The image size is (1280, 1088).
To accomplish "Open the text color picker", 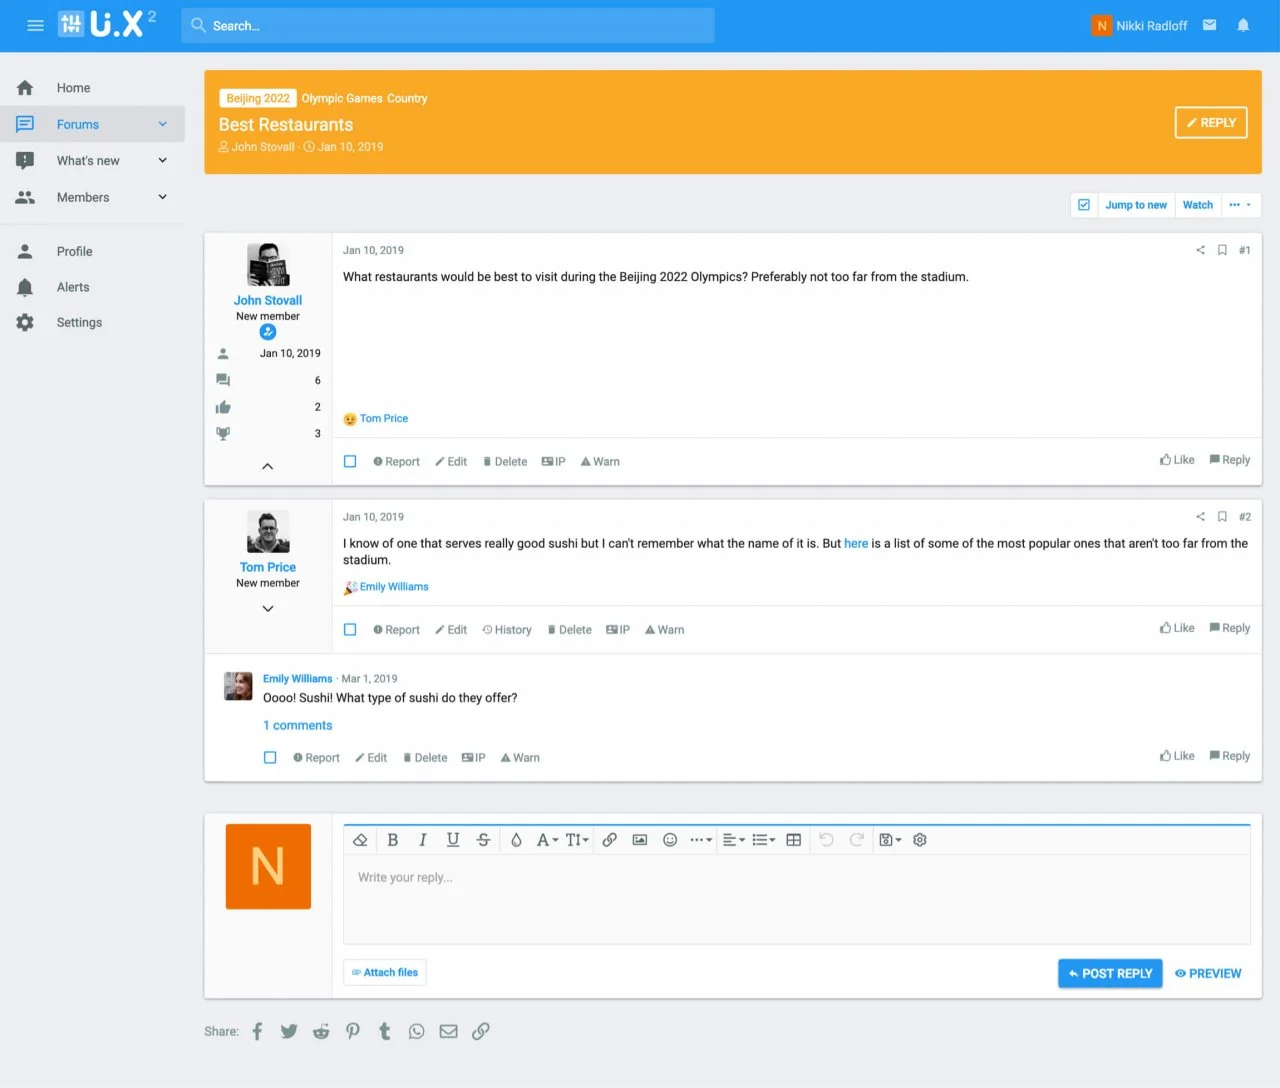I will 516,840.
